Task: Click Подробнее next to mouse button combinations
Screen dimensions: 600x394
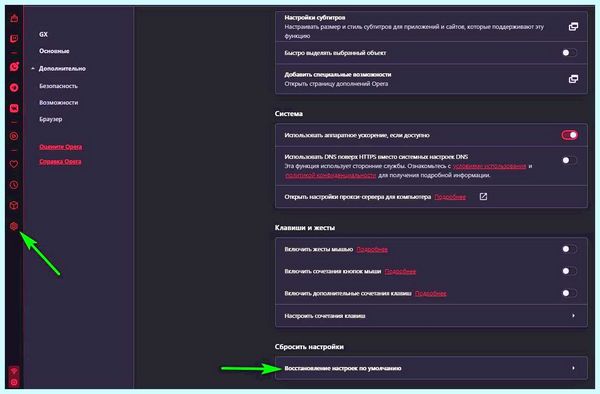Action: click(400, 272)
